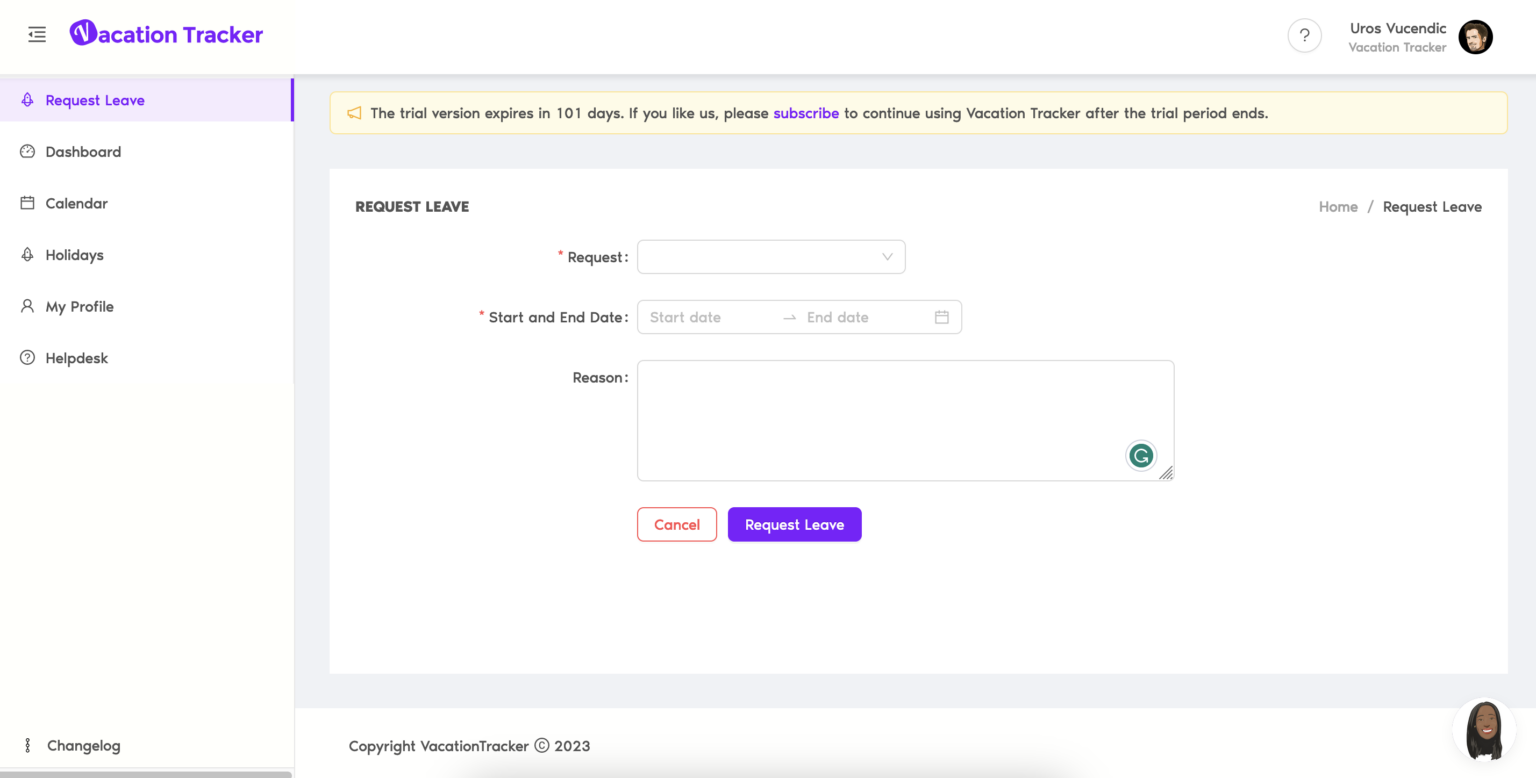1536x778 pixels.
Task: Click the Request Leave sidebar icon
Action: pyautogui.click(x=27, y=100)
